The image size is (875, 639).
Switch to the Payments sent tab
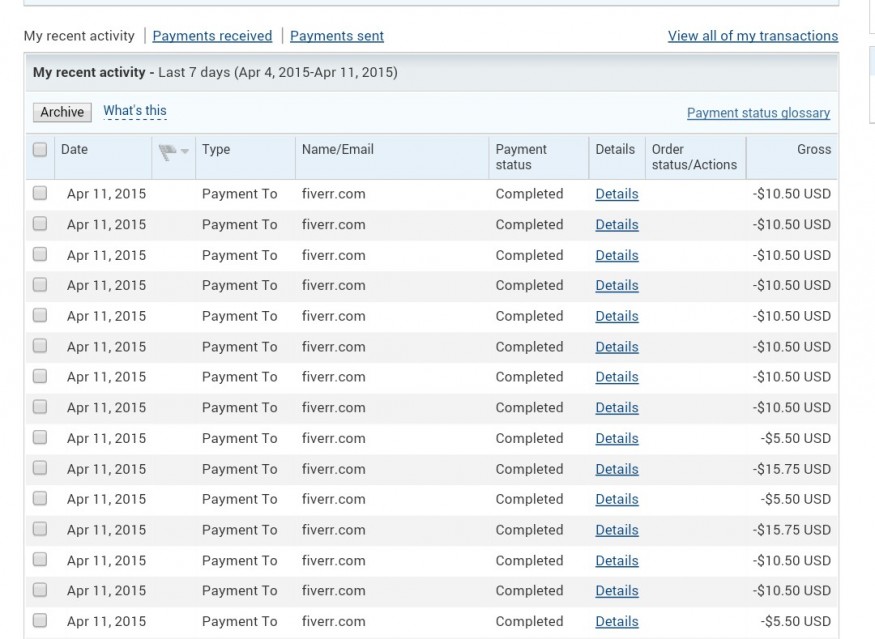click(337, 36)
